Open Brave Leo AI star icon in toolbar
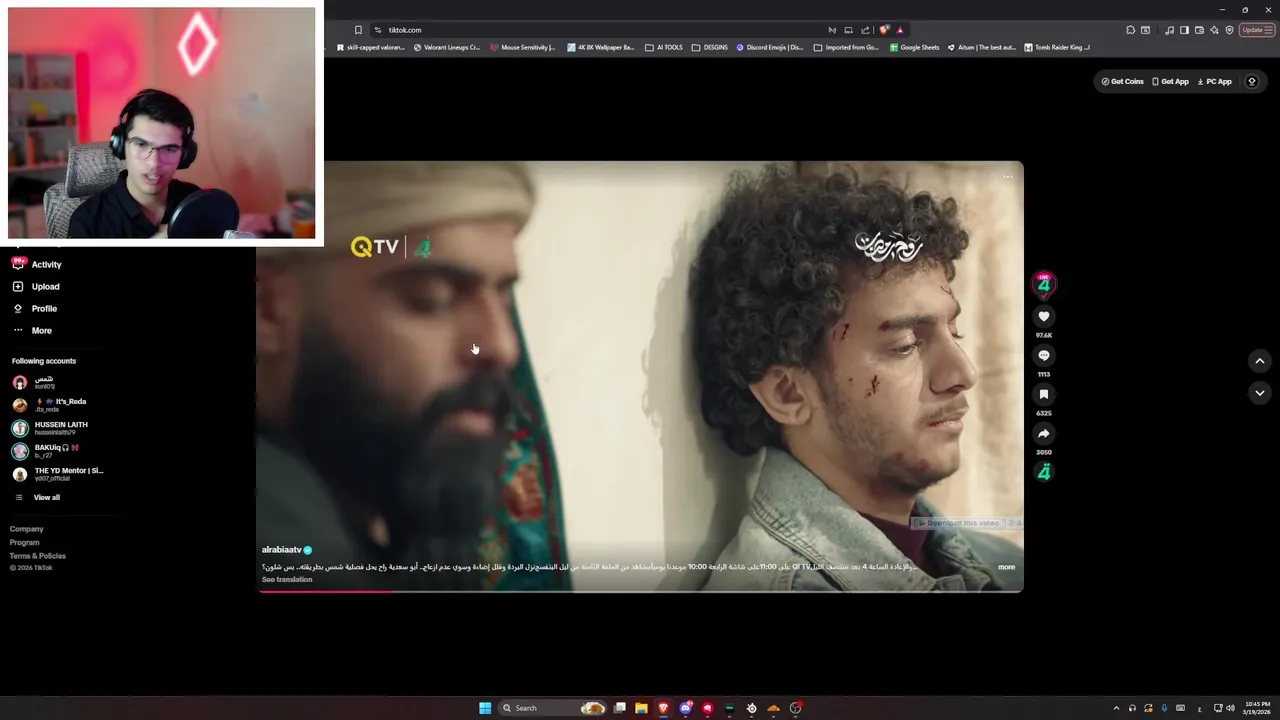This screenshot has height=720, width=1280. point(1214,30)
